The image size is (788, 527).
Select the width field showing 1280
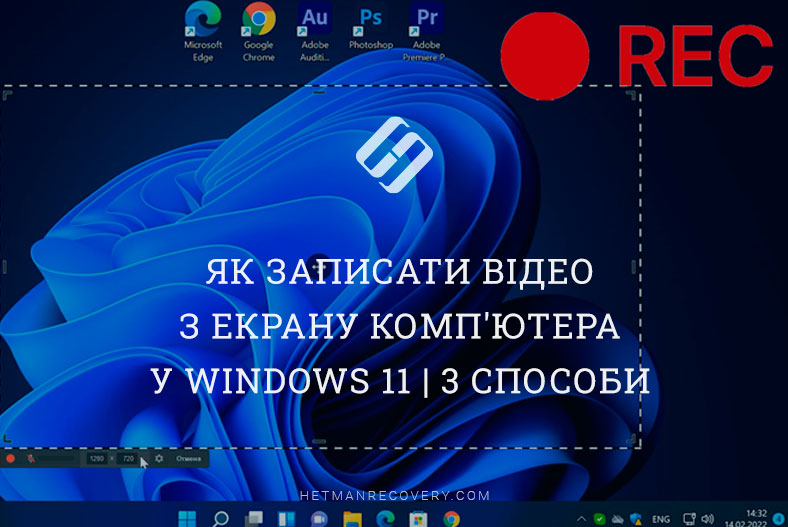pyautogui.click(x=96, y=458)
